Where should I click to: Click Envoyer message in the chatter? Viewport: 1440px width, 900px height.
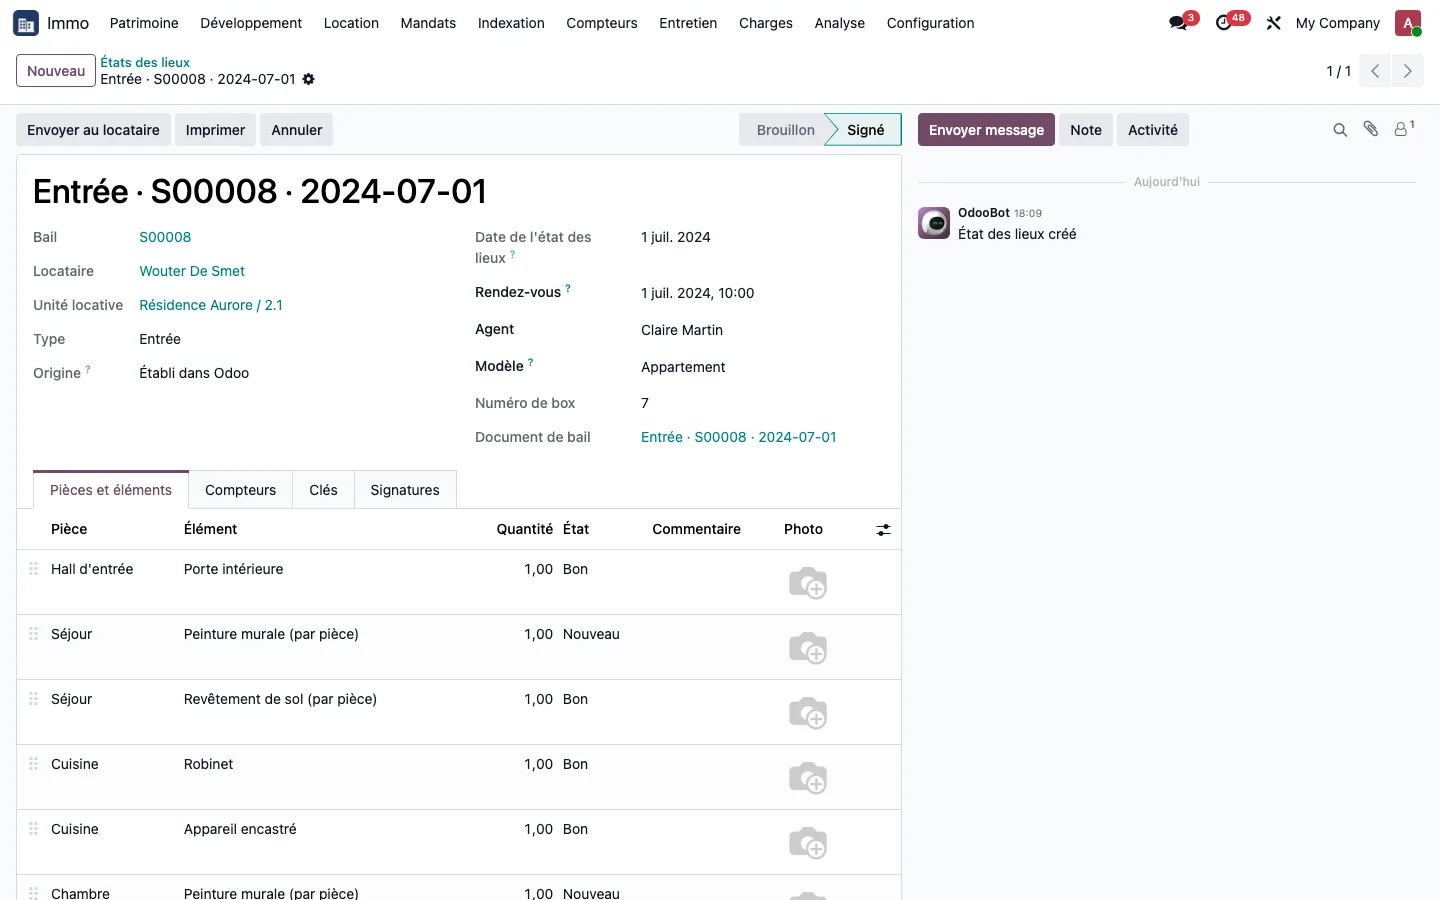tap(986, 130)
